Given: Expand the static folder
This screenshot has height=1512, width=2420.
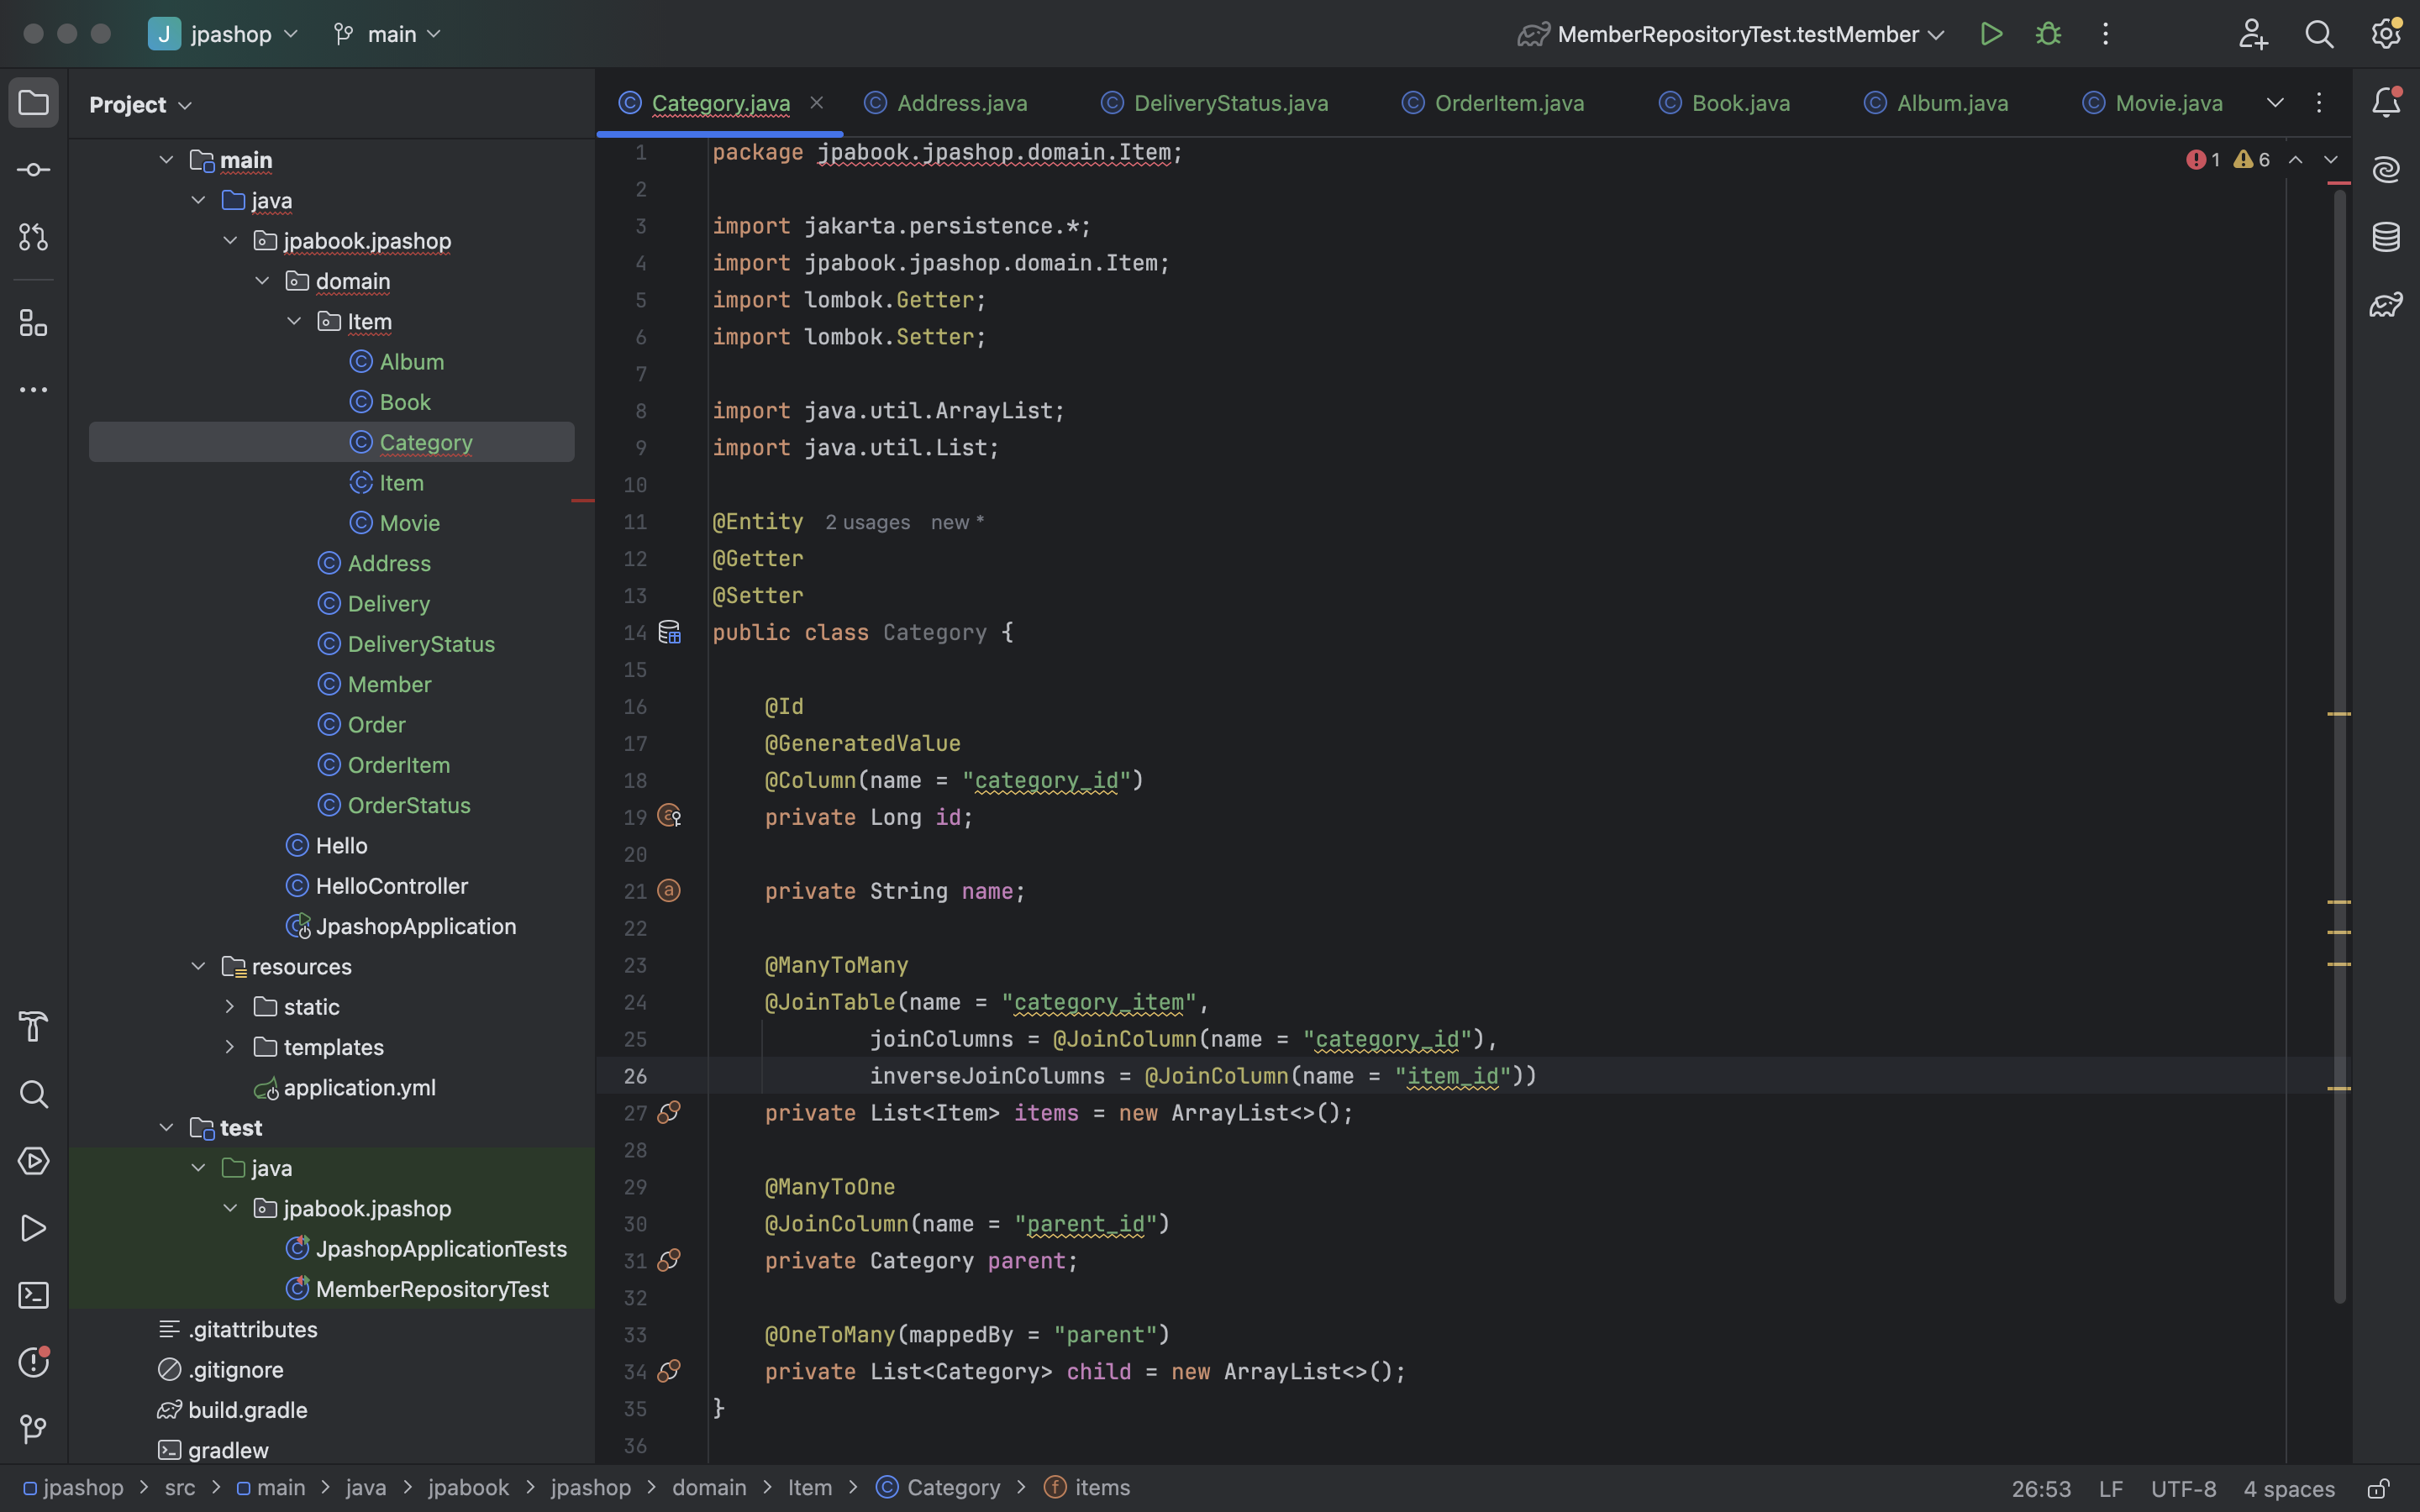Looking at the screenshot, I should [x=230, y=1006].
